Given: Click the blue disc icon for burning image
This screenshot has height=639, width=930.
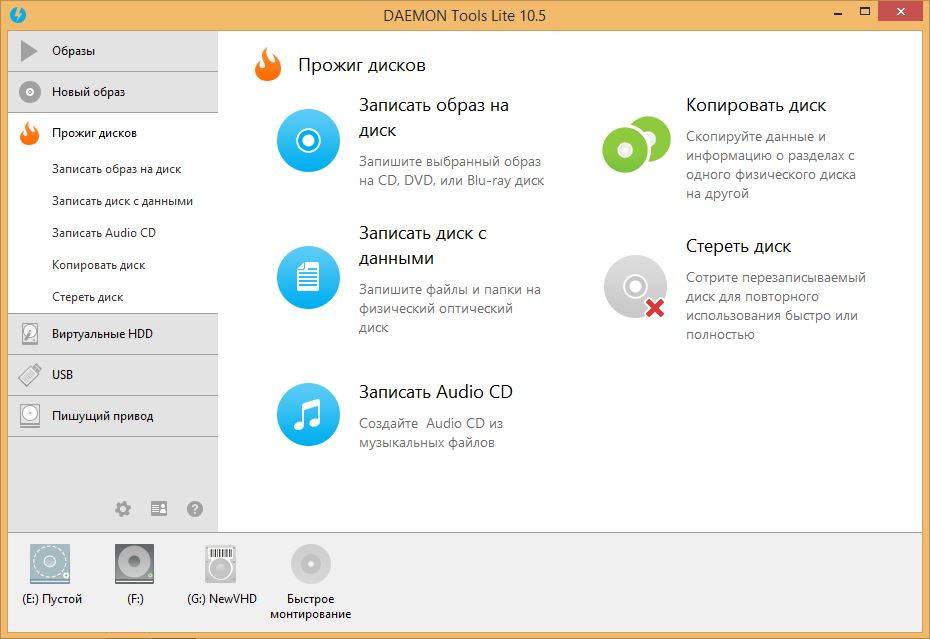Looking at the screenshot, I should [308, 141].
